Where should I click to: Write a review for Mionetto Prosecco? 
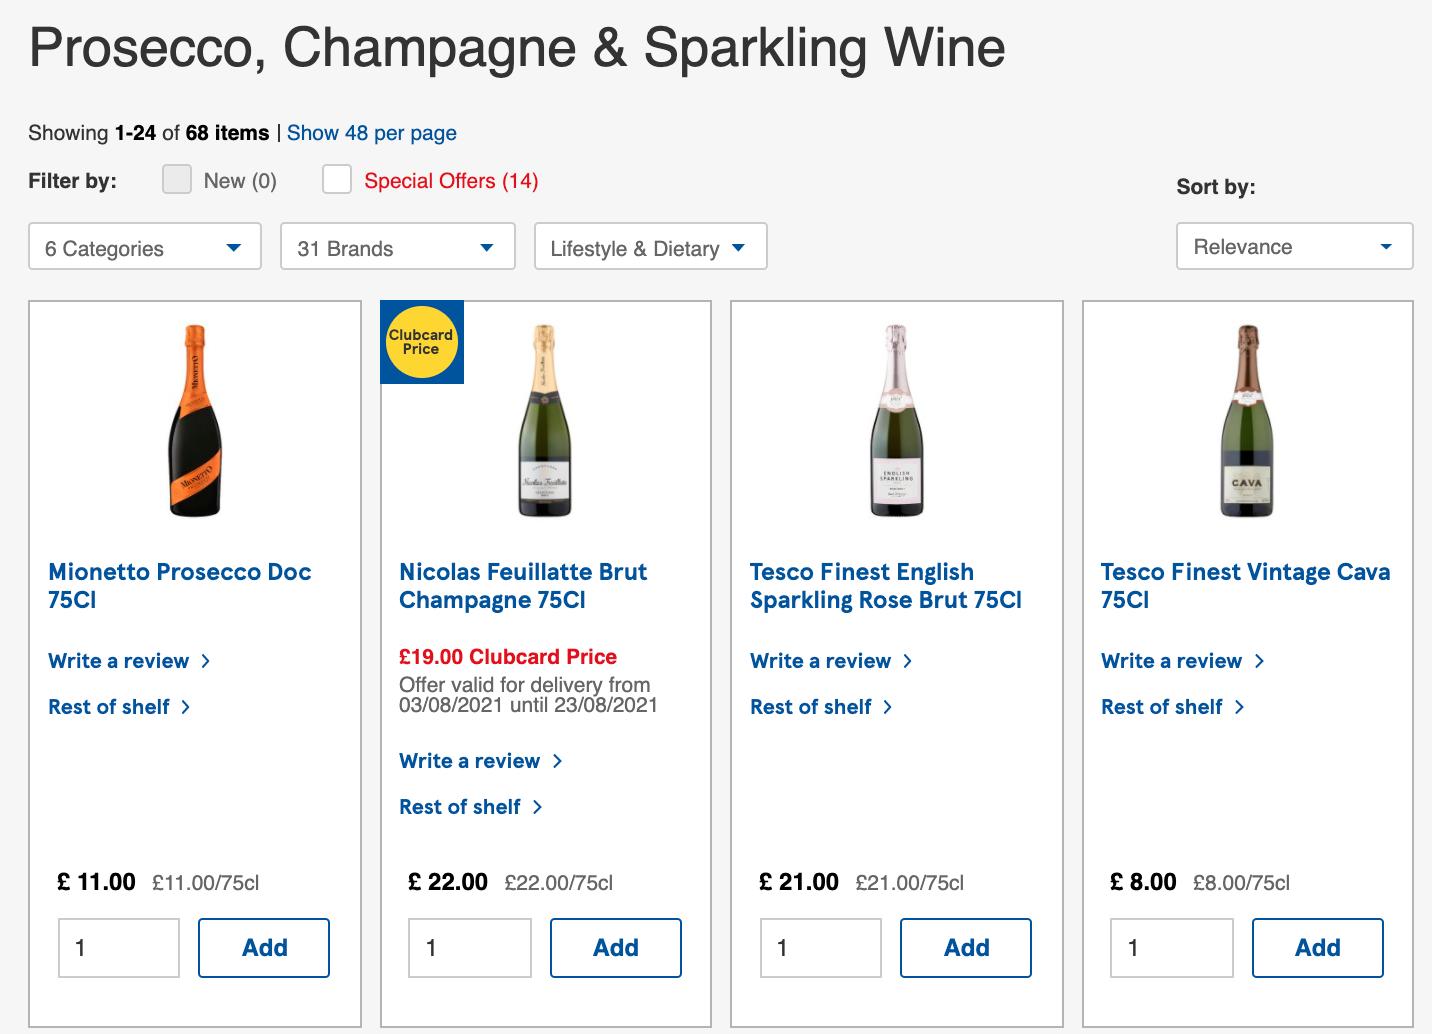[x=118, y=660]
